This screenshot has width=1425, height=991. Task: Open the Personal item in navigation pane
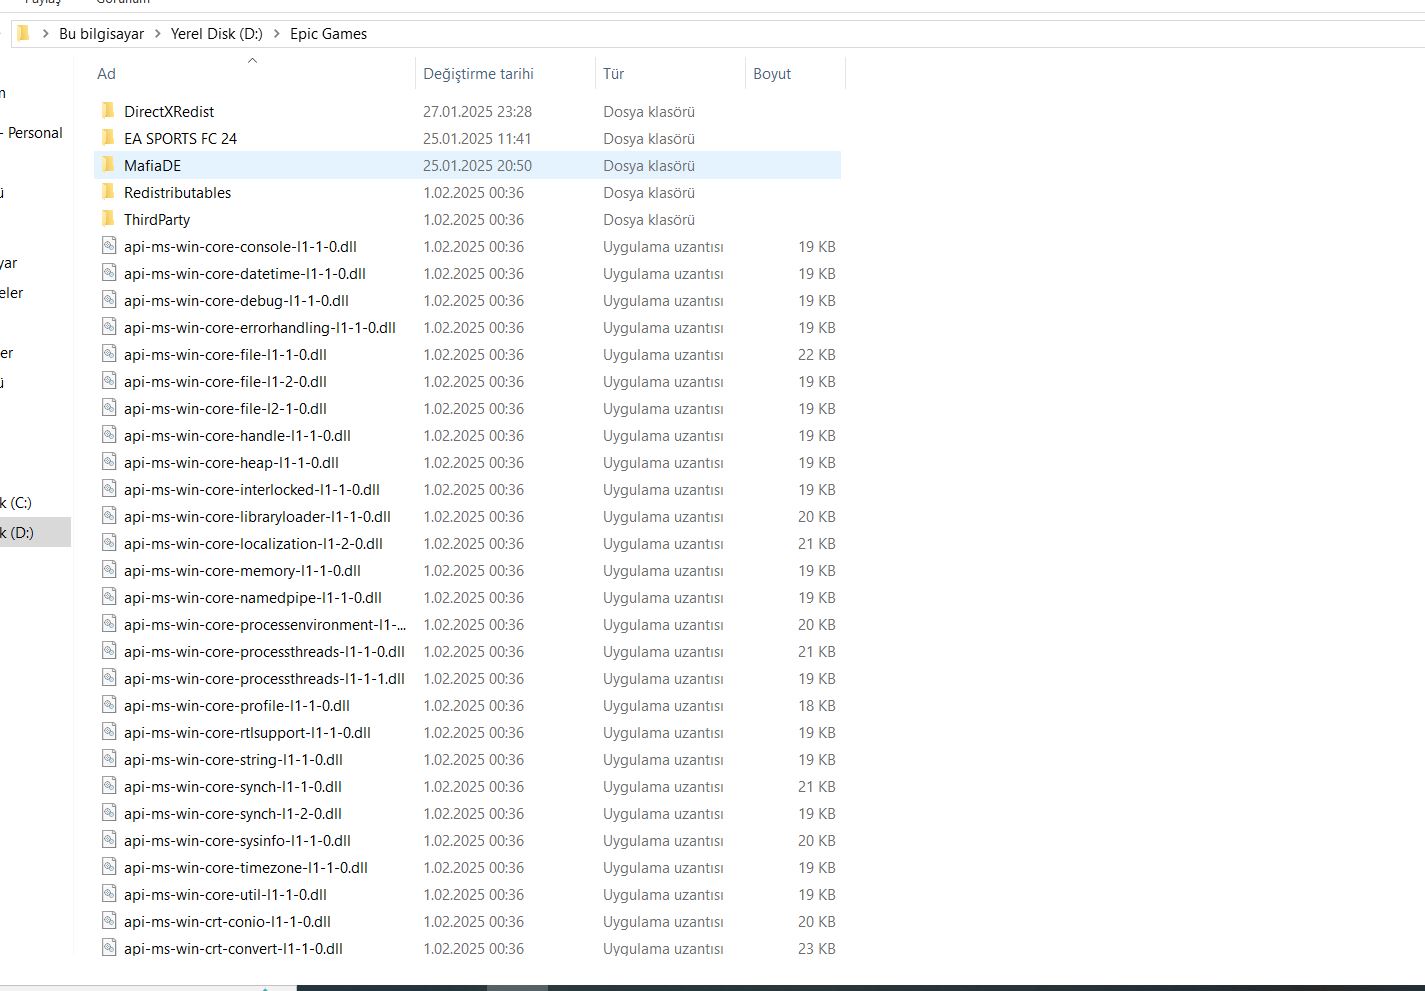coord(32,132)
